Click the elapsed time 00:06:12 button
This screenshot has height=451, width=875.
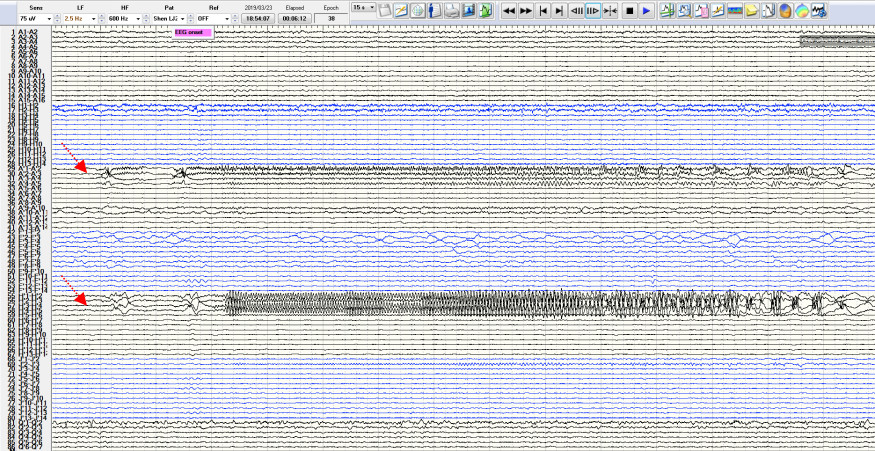tap(295, 18)
